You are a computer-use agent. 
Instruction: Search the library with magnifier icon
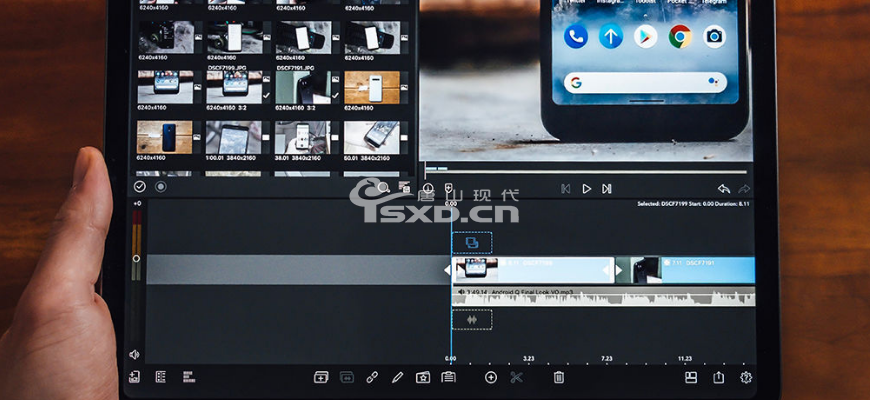[x=383, y=187]
